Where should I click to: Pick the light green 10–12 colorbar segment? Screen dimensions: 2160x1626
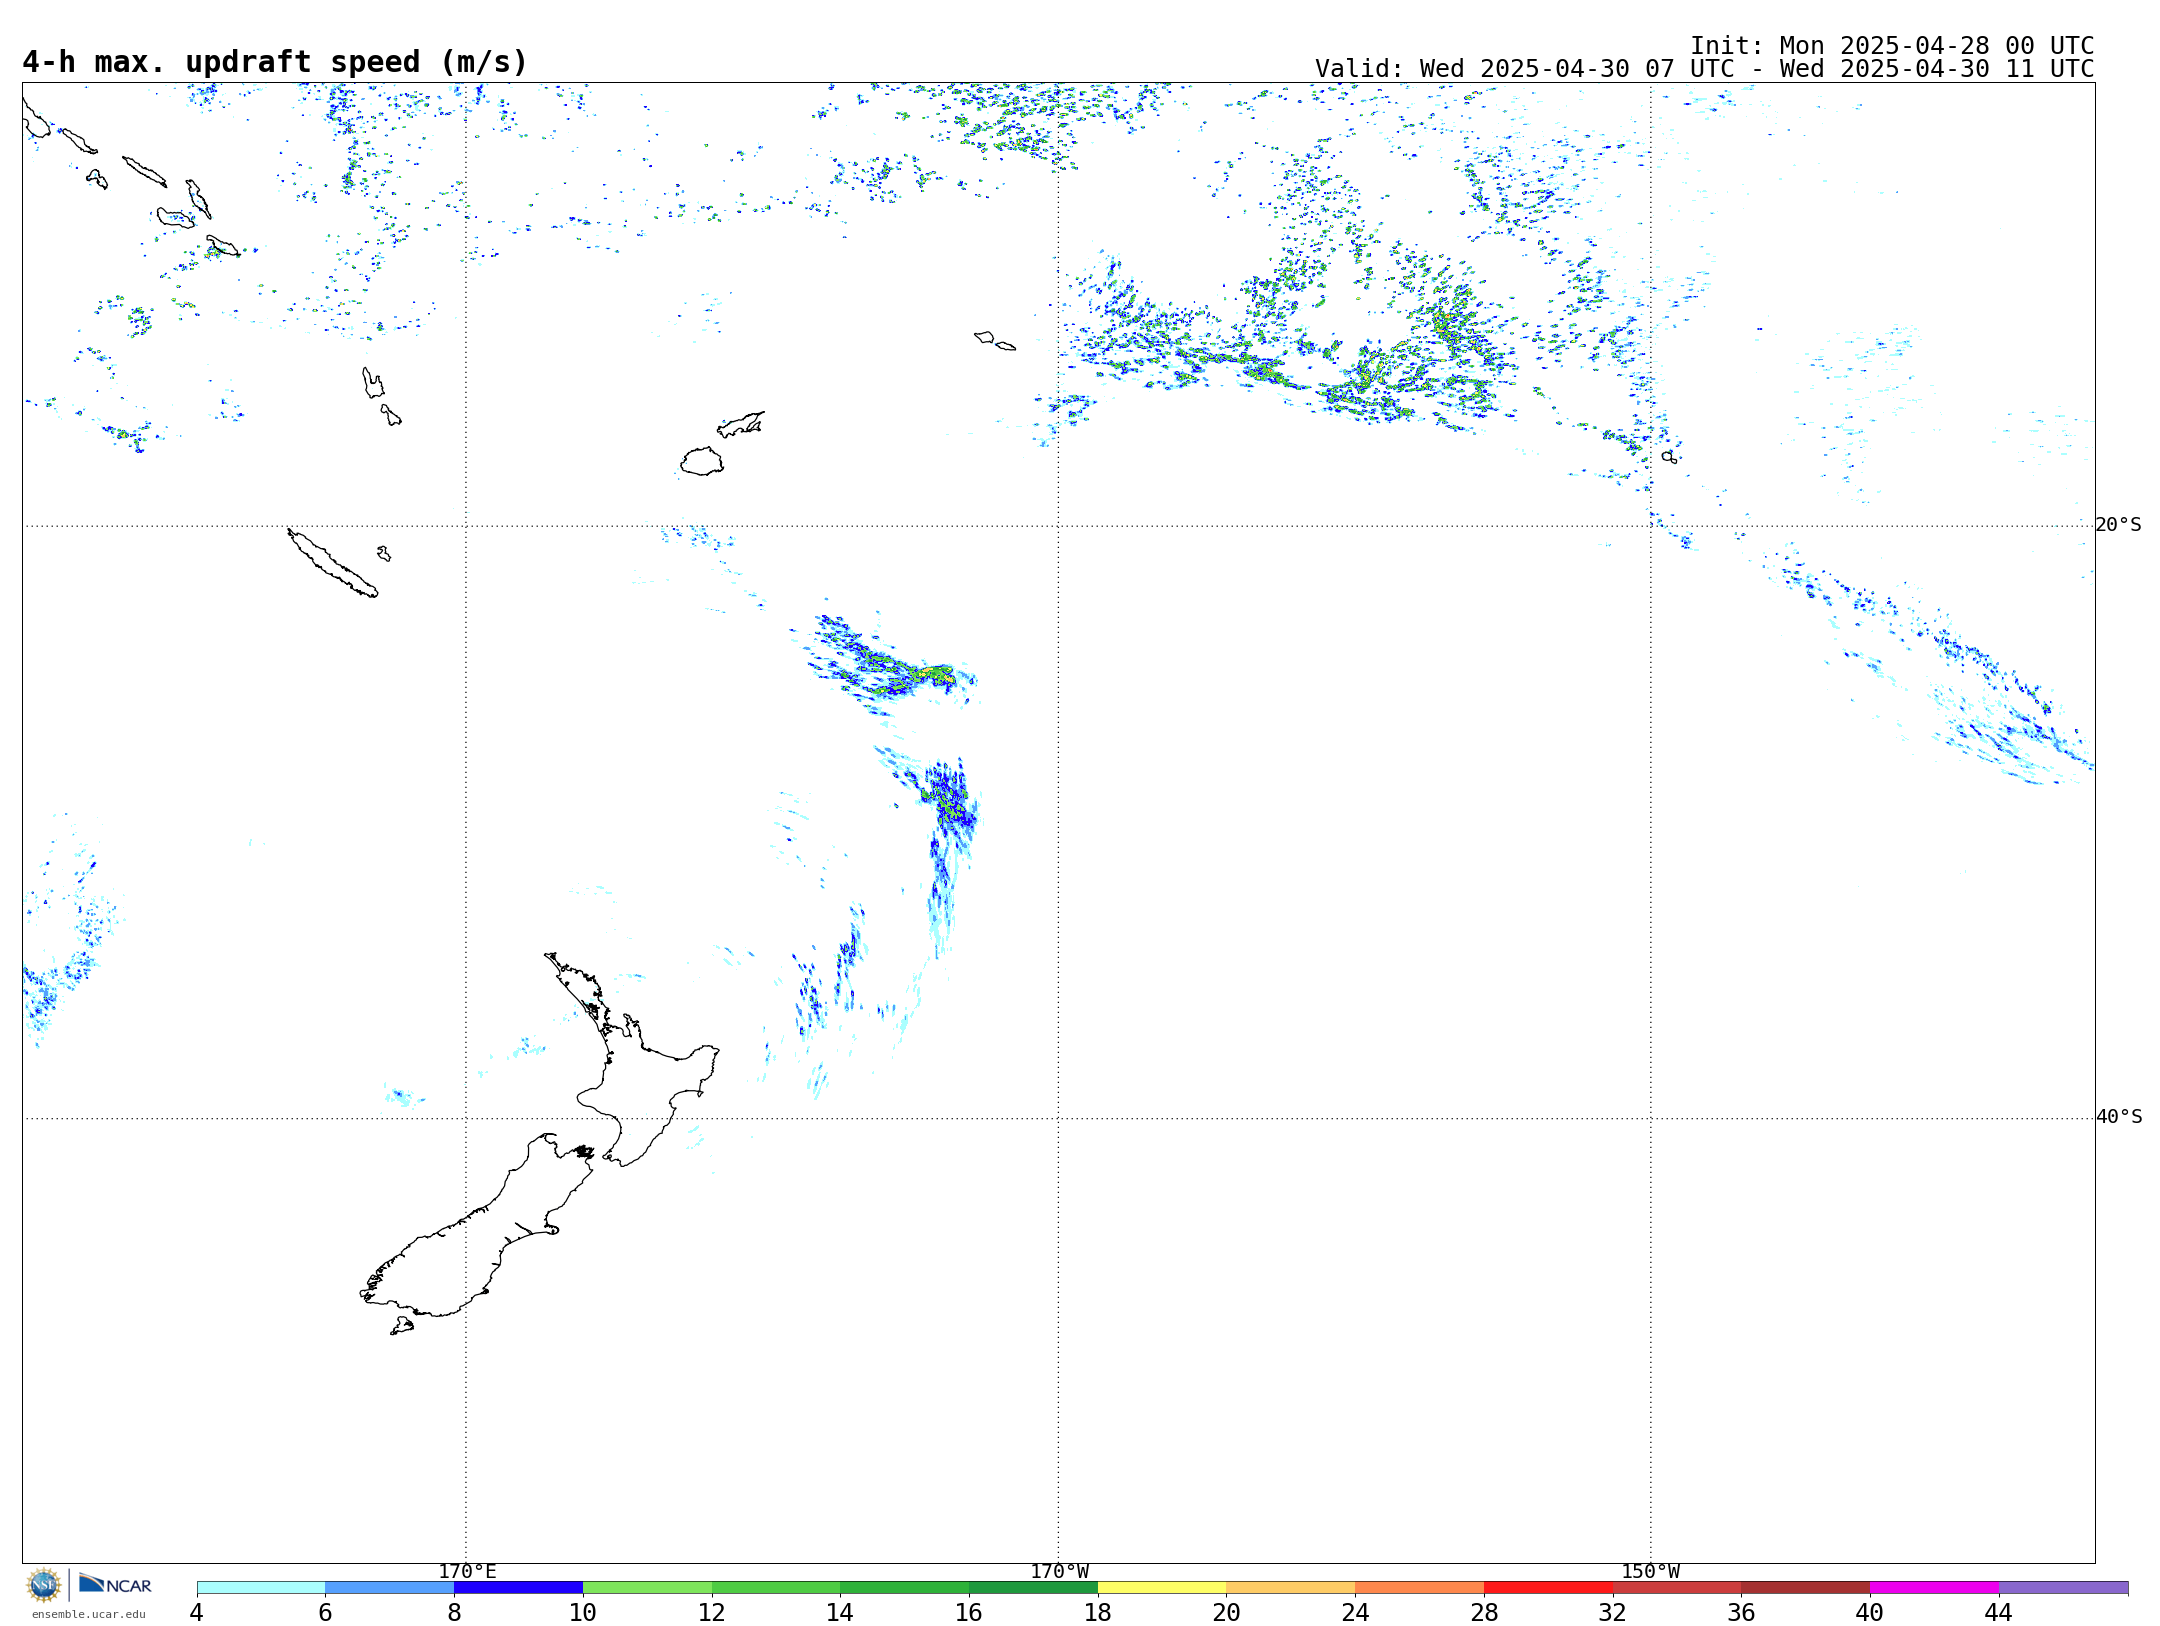tap(647, 1588)
